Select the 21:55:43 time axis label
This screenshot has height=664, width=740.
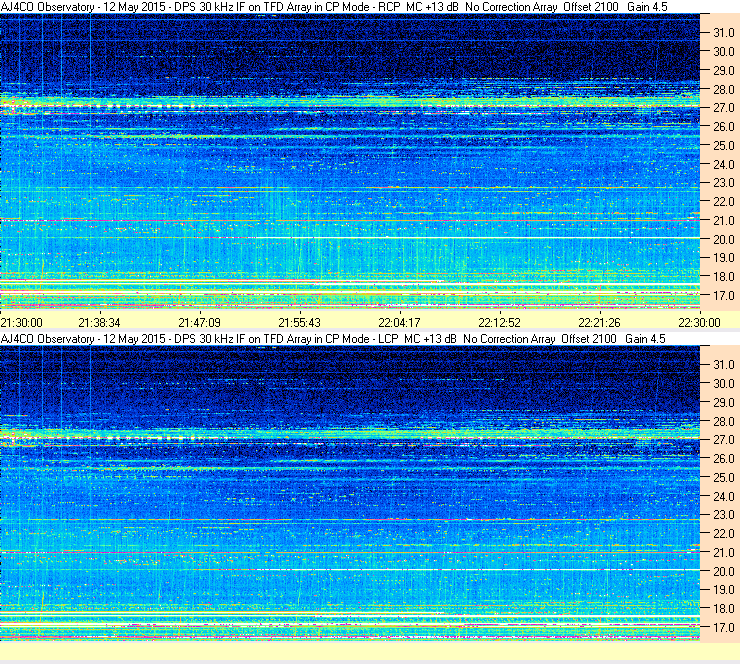pyautogui.click(x=299, y=323)
